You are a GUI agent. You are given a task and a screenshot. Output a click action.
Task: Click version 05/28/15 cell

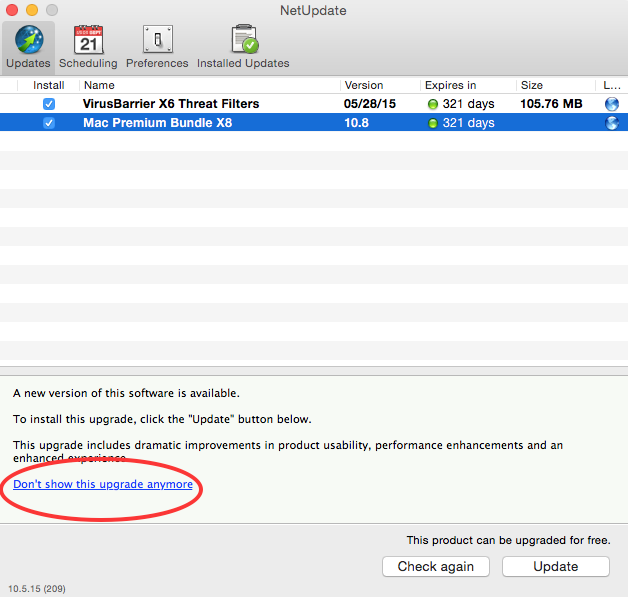(x=370, y=104)
